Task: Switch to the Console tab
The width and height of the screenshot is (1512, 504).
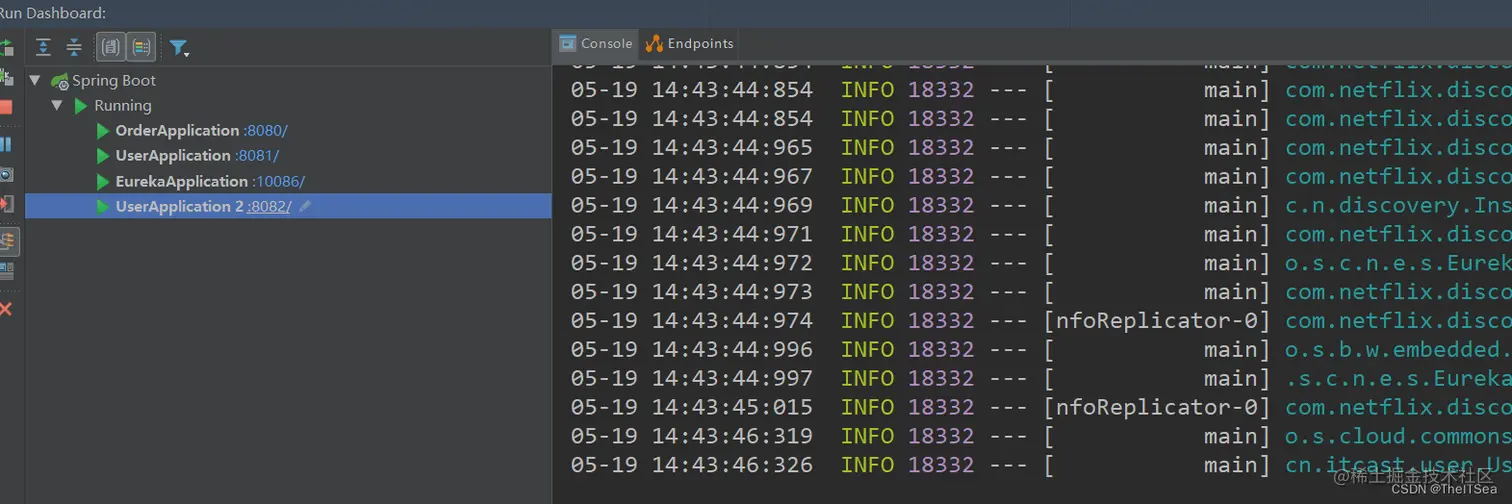Action: click(x=596, y=43)
